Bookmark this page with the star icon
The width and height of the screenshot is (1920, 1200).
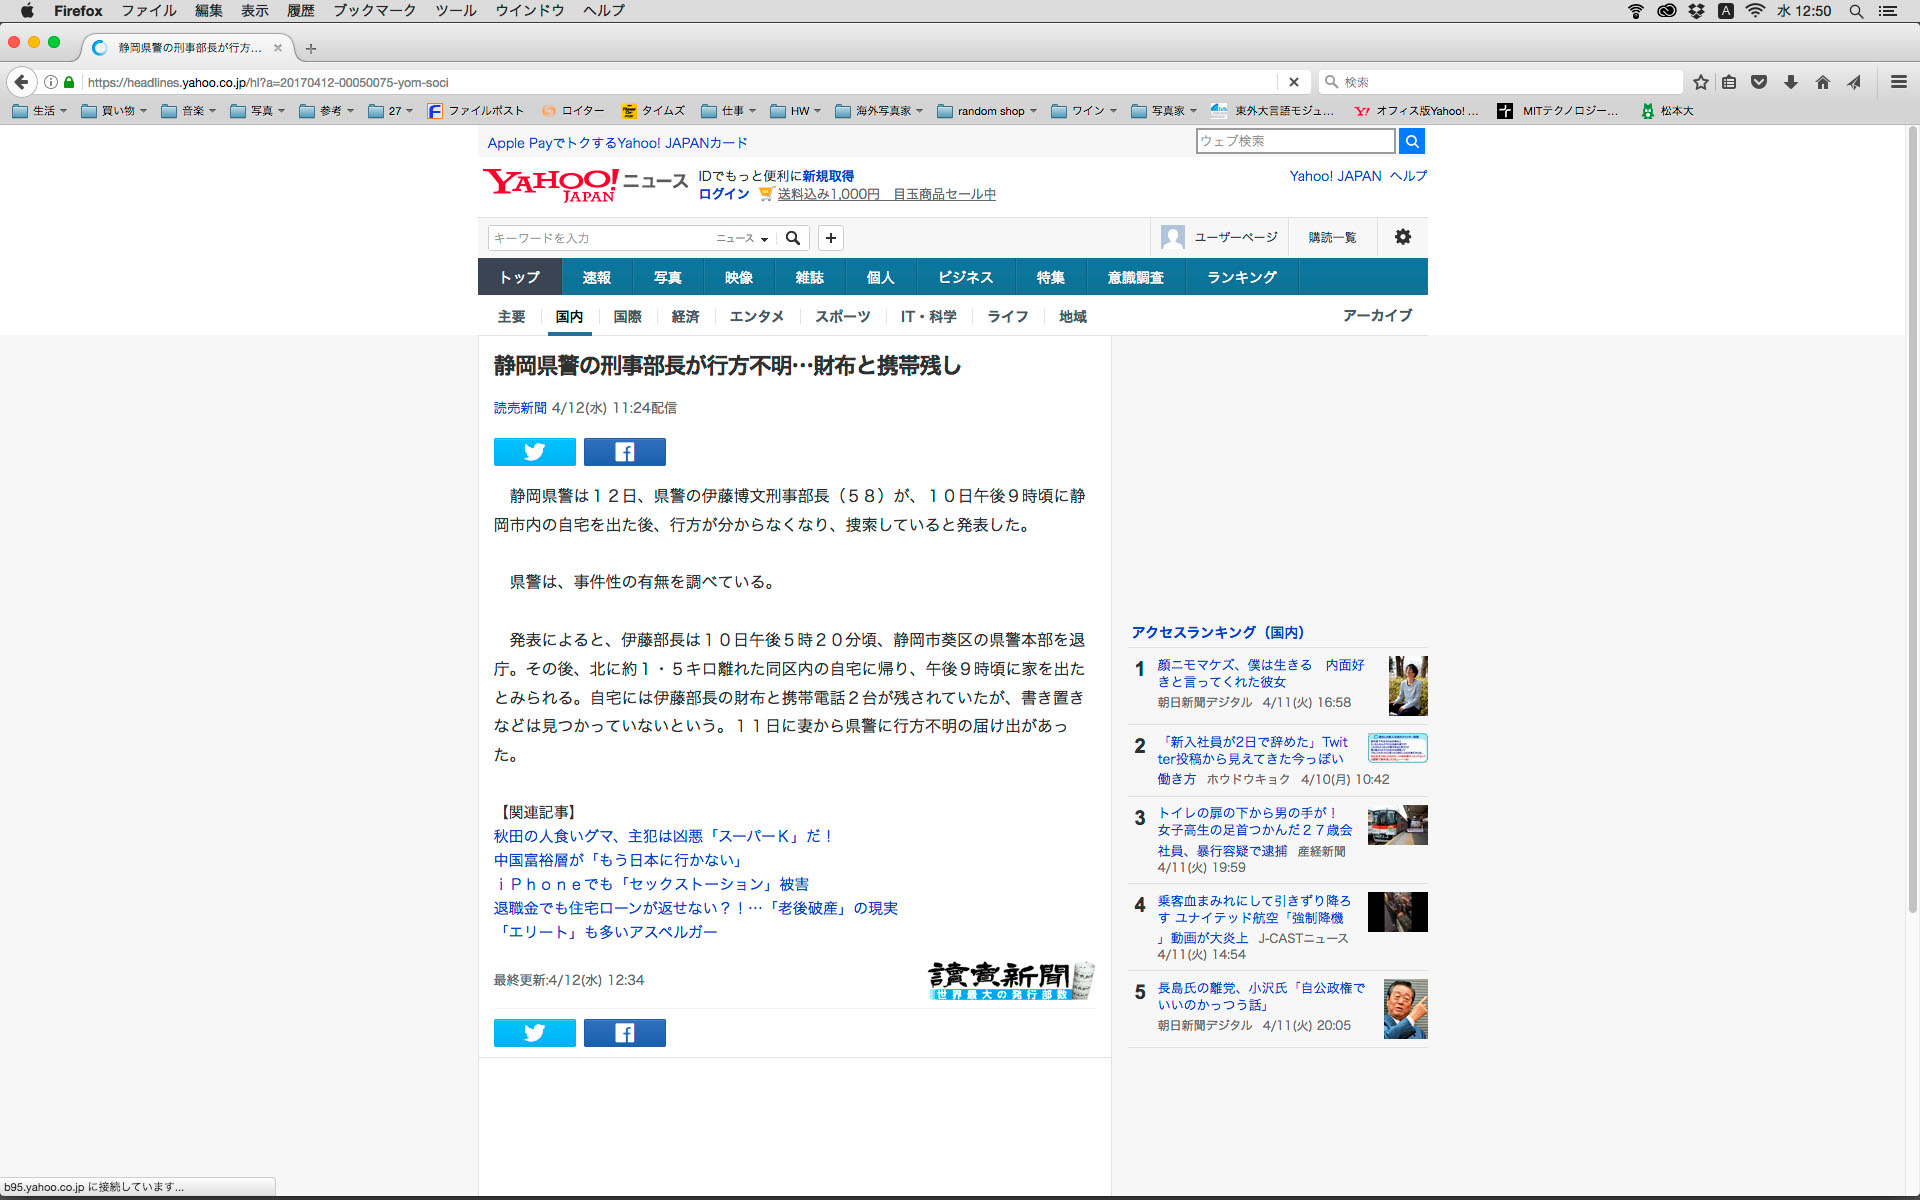1700,82
